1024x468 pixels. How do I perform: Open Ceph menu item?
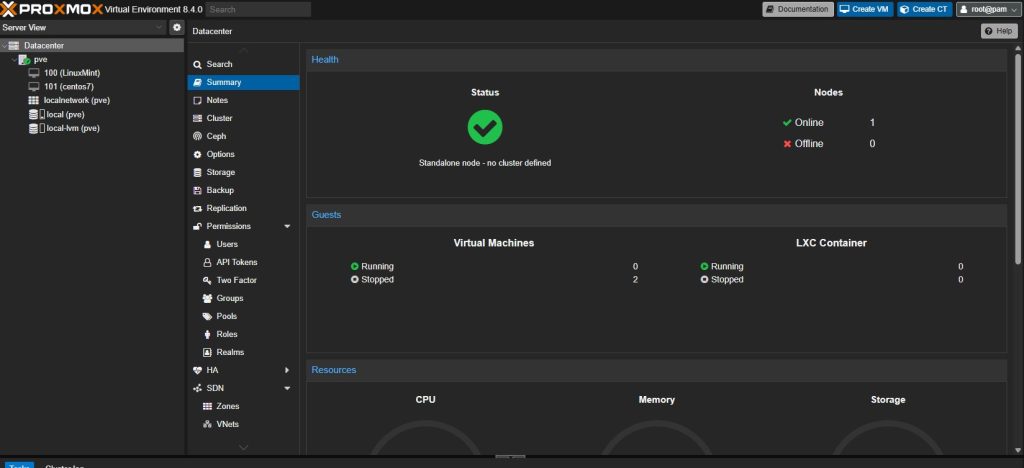[x=243, y=136]
